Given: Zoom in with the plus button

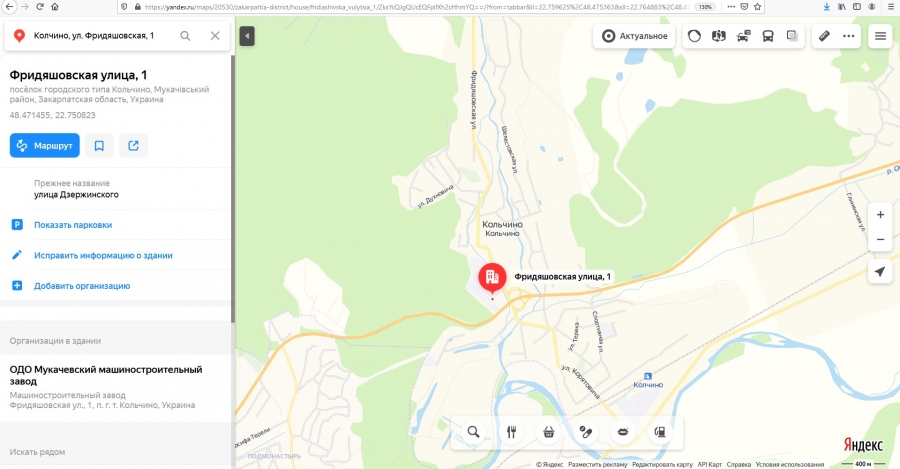Looking at the screenshot, I should [x=880, y=215].
